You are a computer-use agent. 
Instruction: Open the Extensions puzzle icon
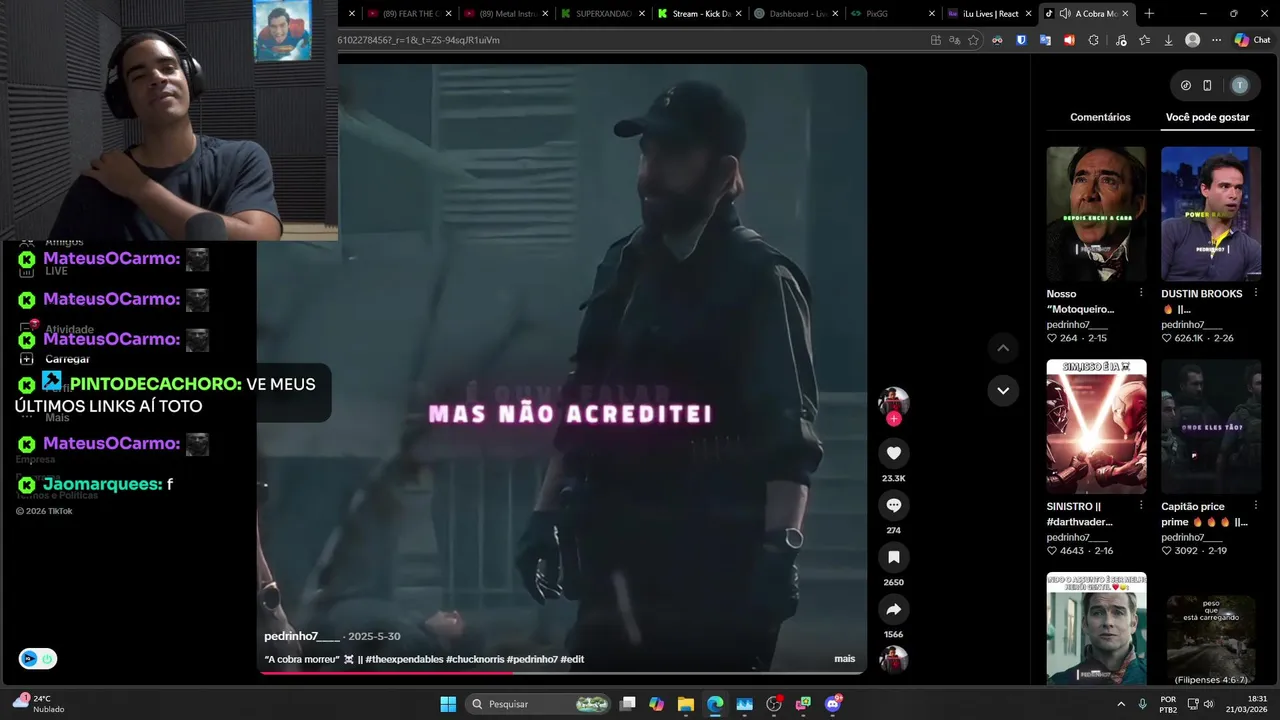1093,40
